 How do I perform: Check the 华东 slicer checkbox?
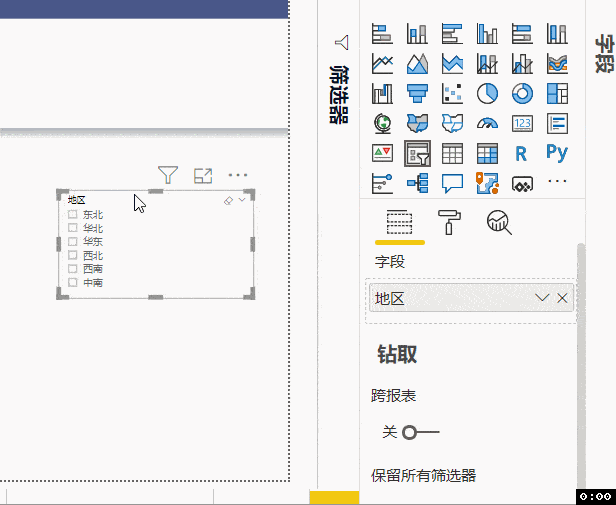tap(72, 241)
